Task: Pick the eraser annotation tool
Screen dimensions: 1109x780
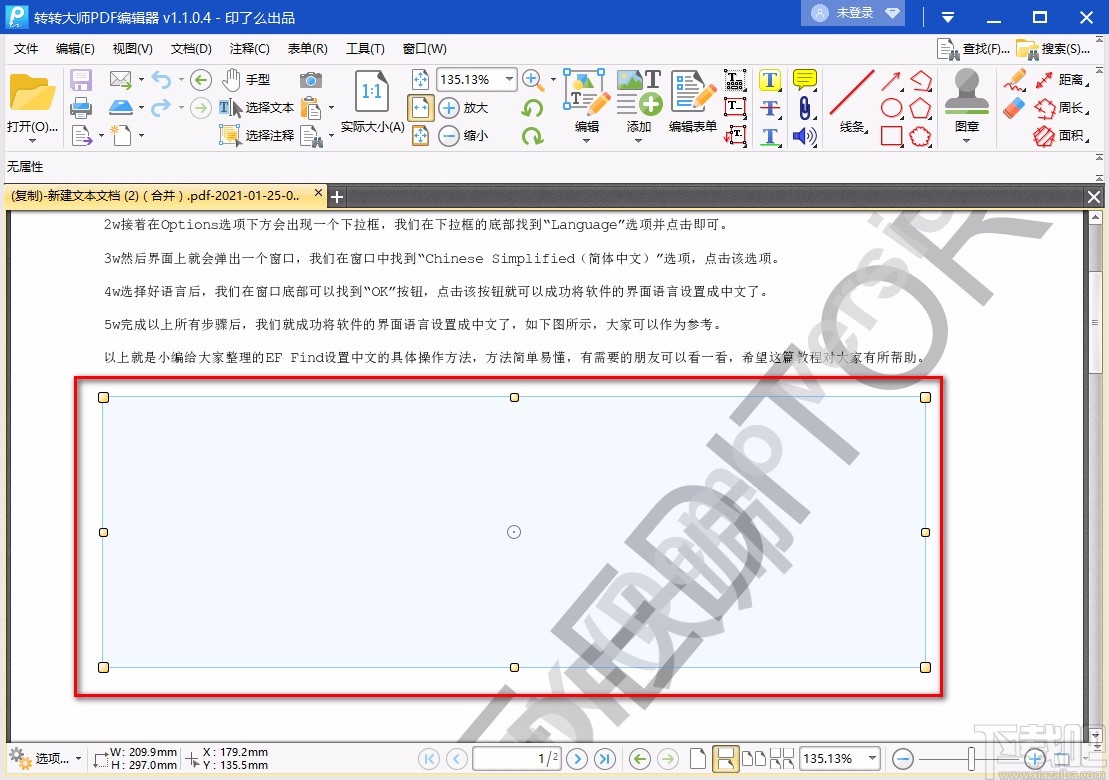Action: coord(1012,108)
